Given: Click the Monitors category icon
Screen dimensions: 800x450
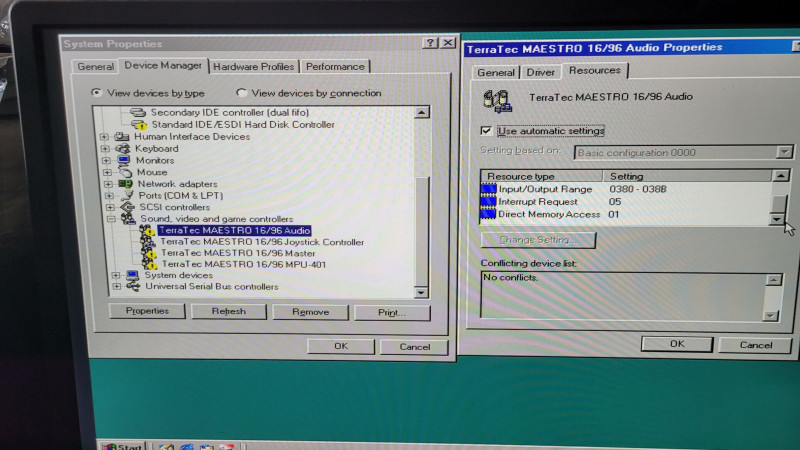Looking at the screenshot, I should 123,160.
